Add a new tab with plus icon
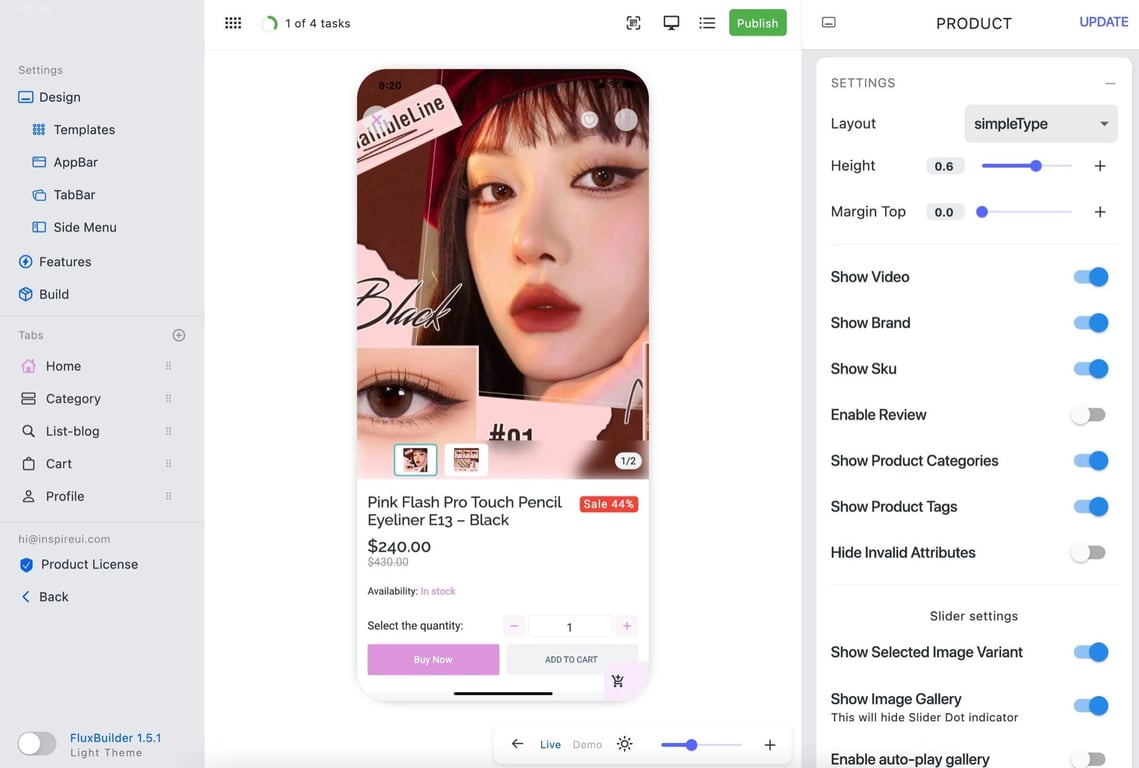This screenshot has height=768, width=1139. (179, 335)
